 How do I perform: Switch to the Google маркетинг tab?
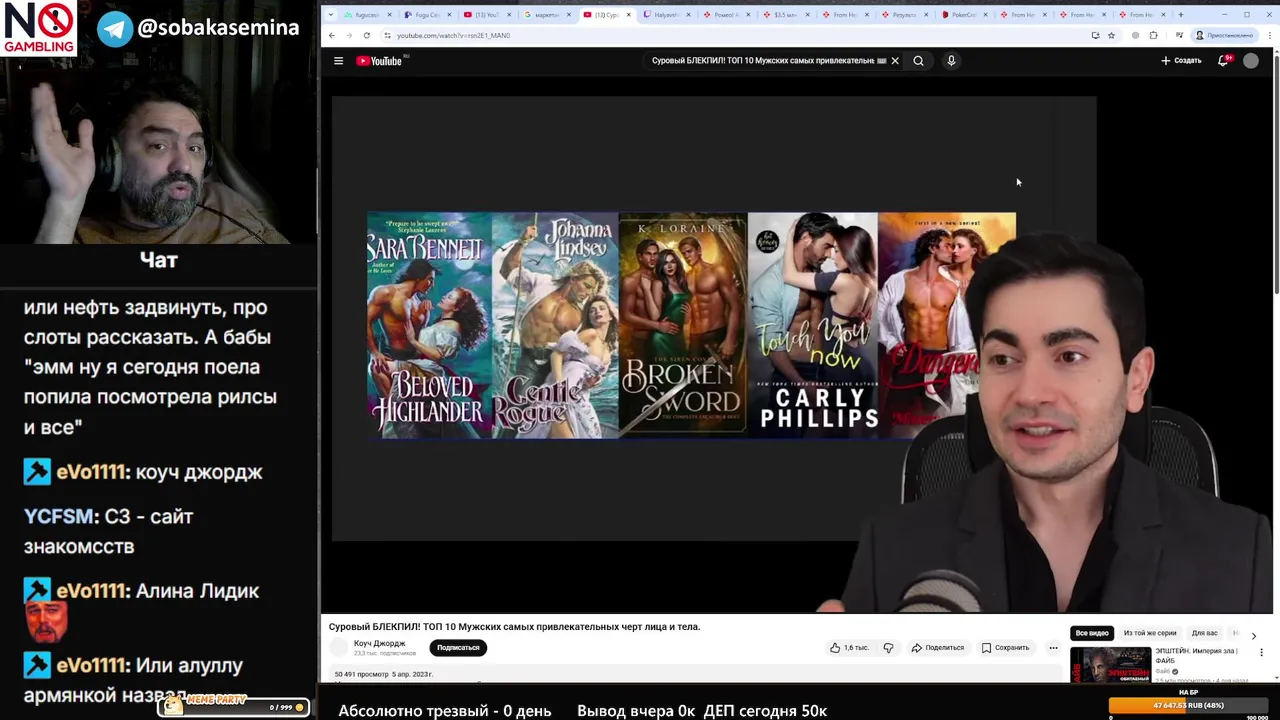pyautogui.click(x=545, y=15)
